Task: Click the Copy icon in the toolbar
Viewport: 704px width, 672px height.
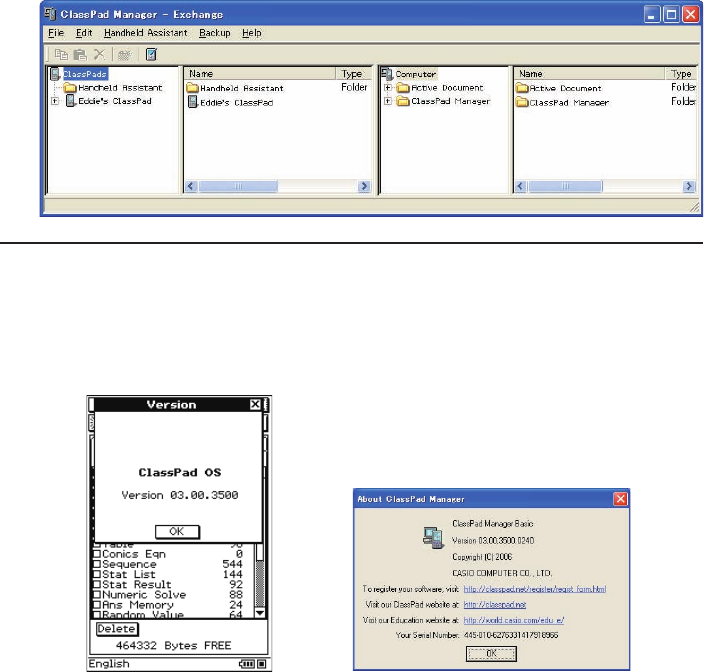Action: [61, 55]
